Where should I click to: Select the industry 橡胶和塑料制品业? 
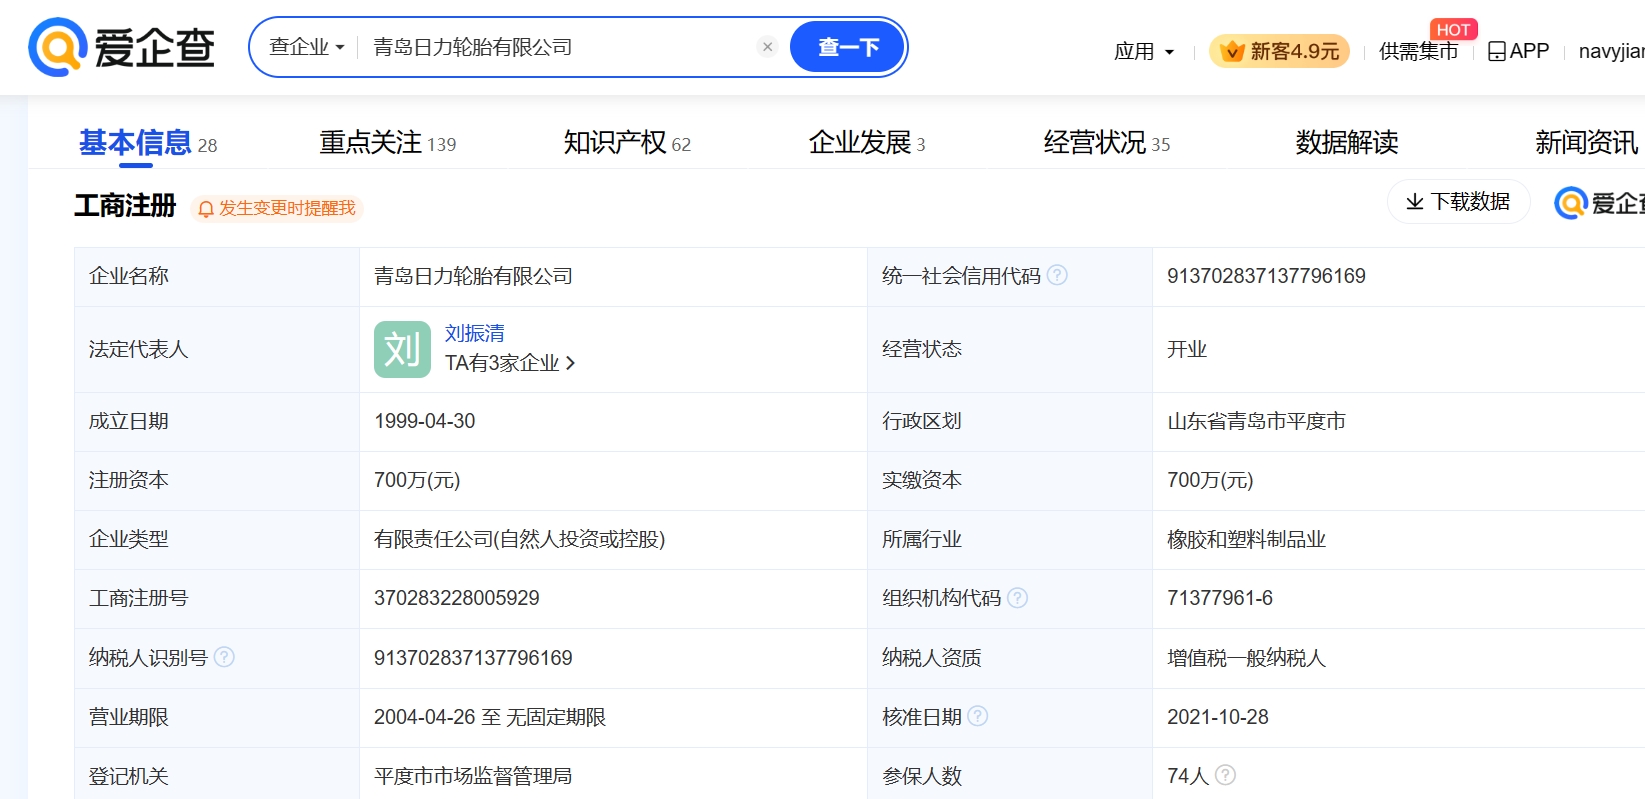click(x=1246, y=539)
